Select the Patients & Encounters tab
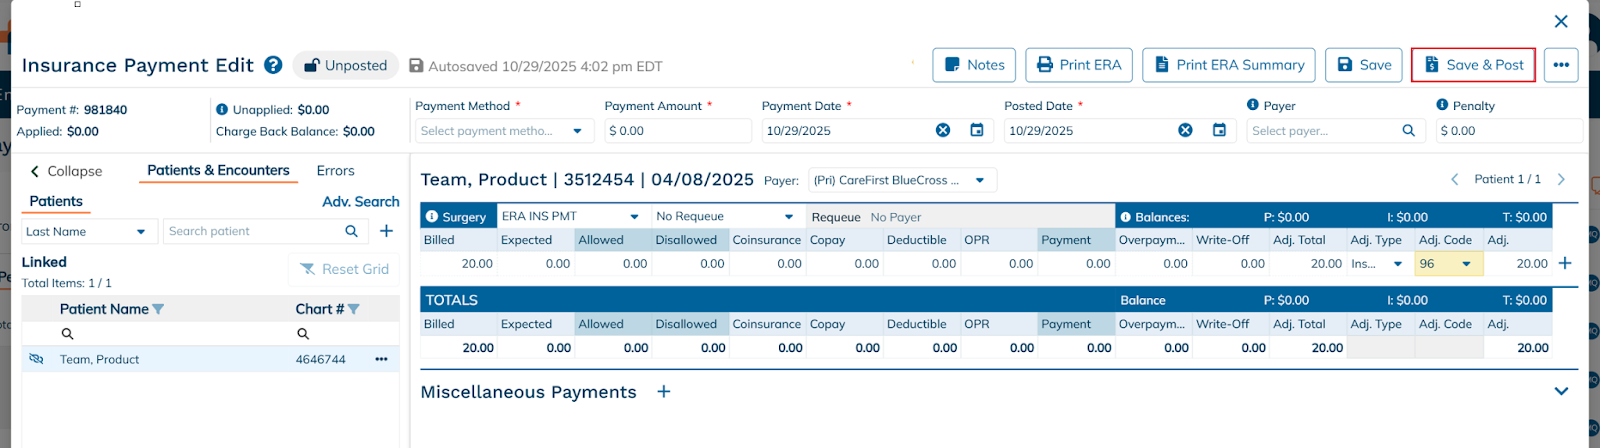This screenshot has height=448, width=1600. [218, 171]
